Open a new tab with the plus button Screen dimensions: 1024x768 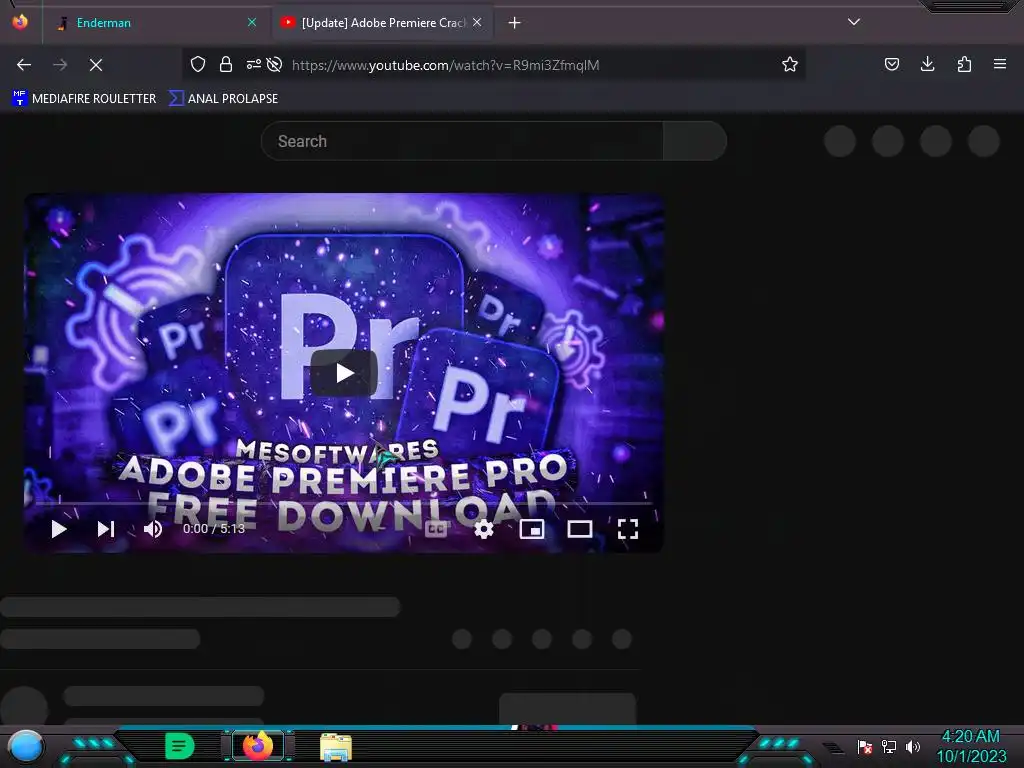[515, 23]
